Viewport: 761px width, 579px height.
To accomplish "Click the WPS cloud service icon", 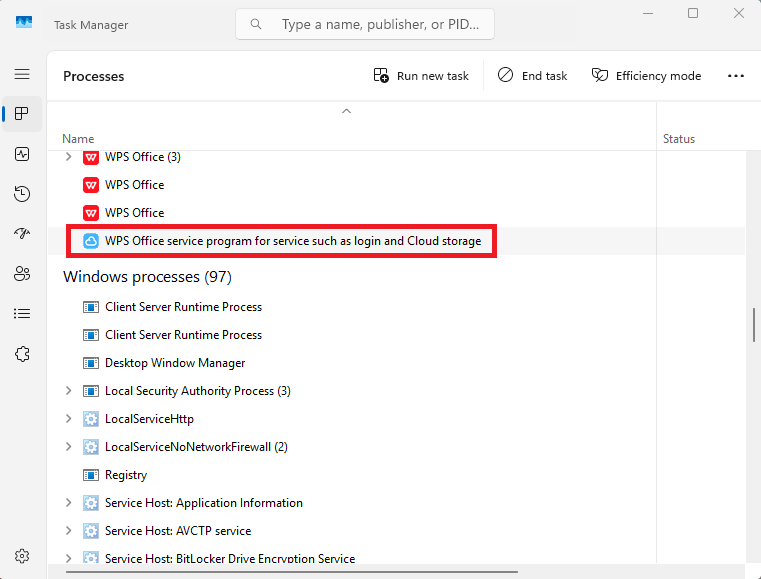I will [91, 241].
